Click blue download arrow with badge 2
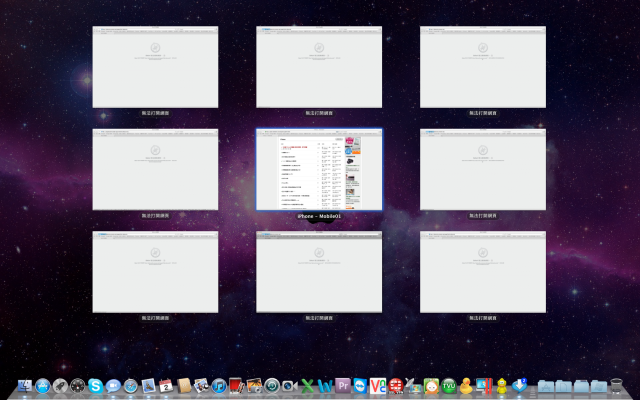Screen dimensions: 640x400 tap(519, 385)
